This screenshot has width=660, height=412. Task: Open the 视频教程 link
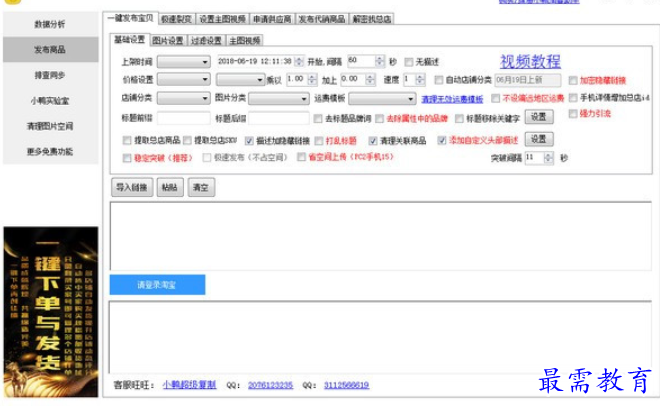530,62
